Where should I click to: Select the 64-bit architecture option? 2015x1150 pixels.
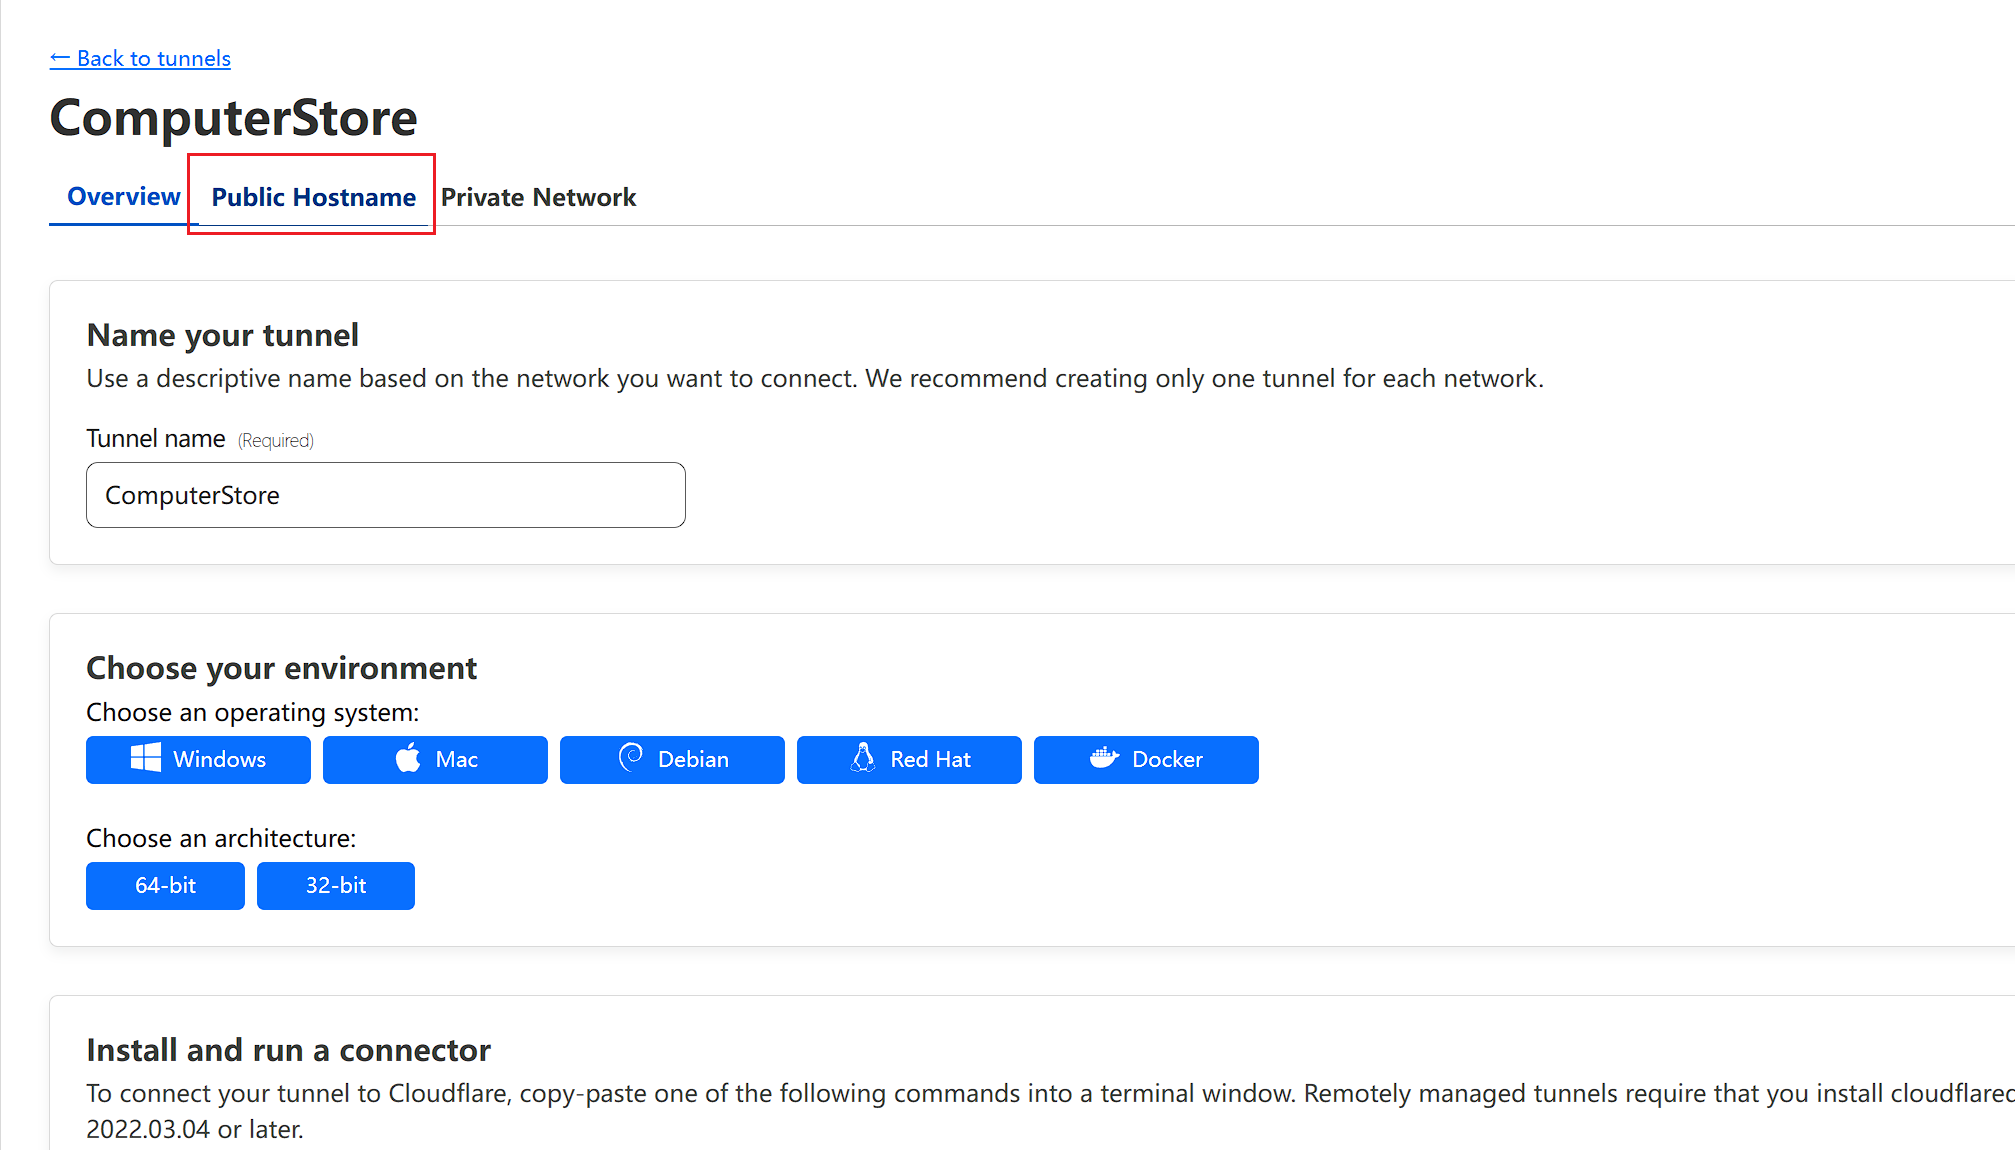(x=165, y=885)
